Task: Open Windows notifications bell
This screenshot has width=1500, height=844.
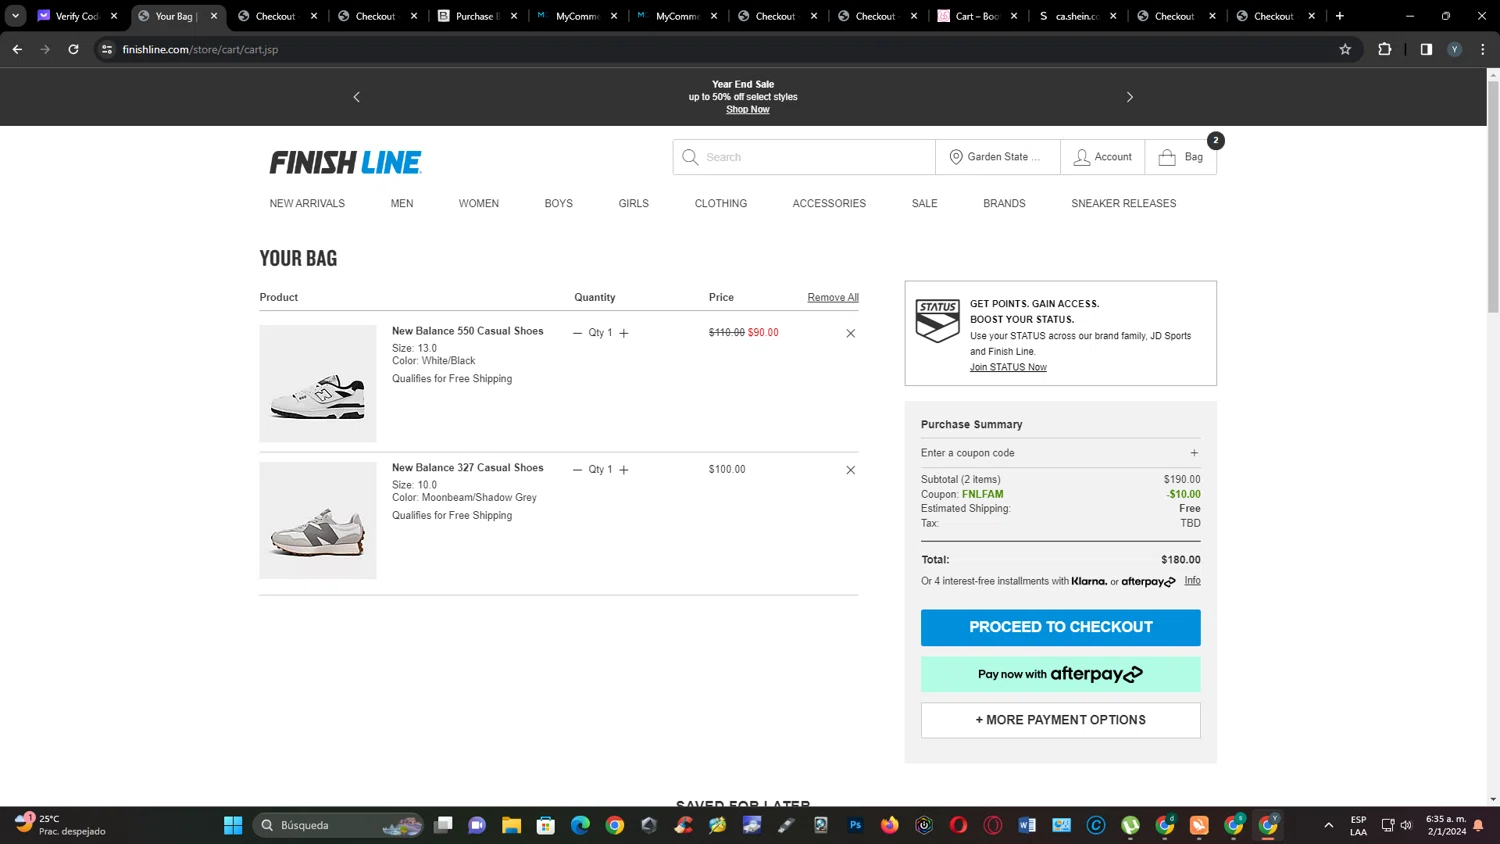Action: click(x=1478, y=825)
